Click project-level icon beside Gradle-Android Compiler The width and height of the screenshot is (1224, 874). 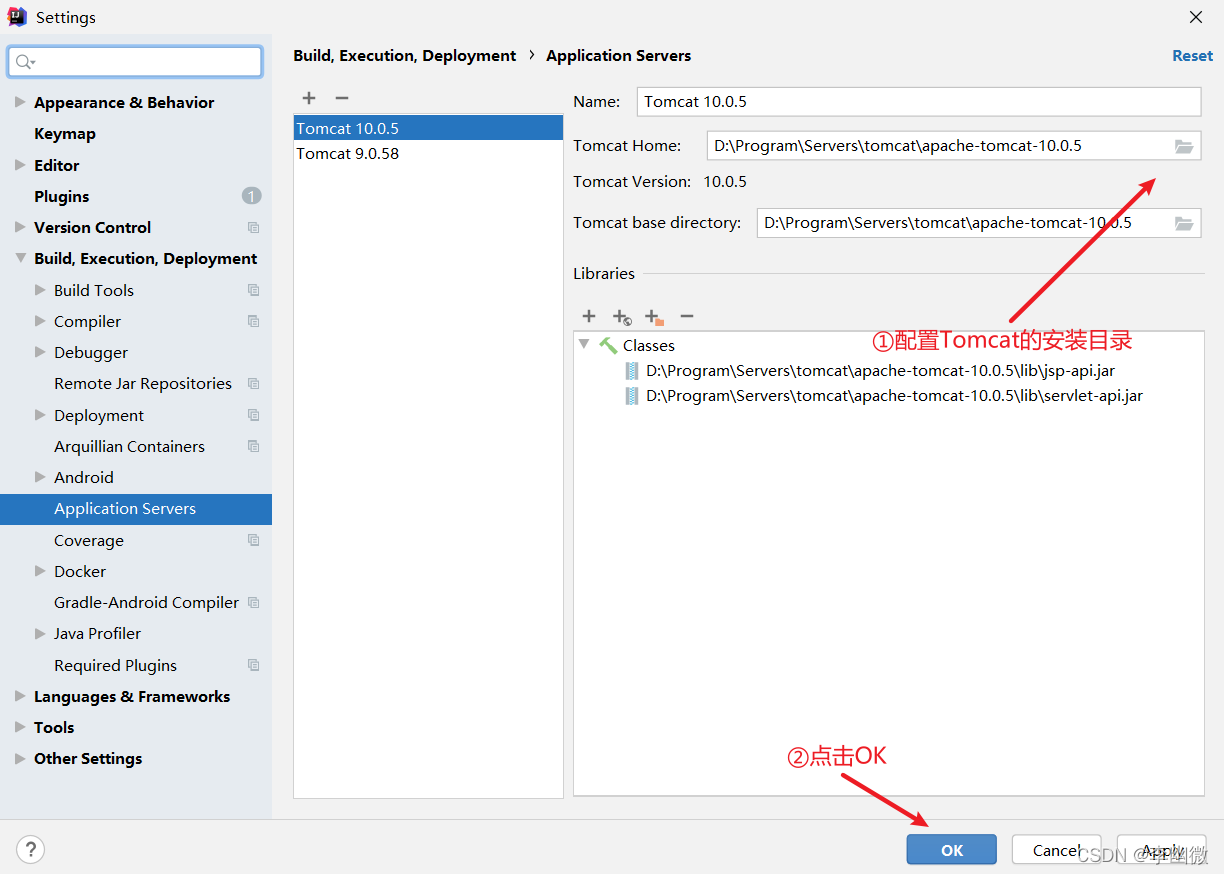253,603
